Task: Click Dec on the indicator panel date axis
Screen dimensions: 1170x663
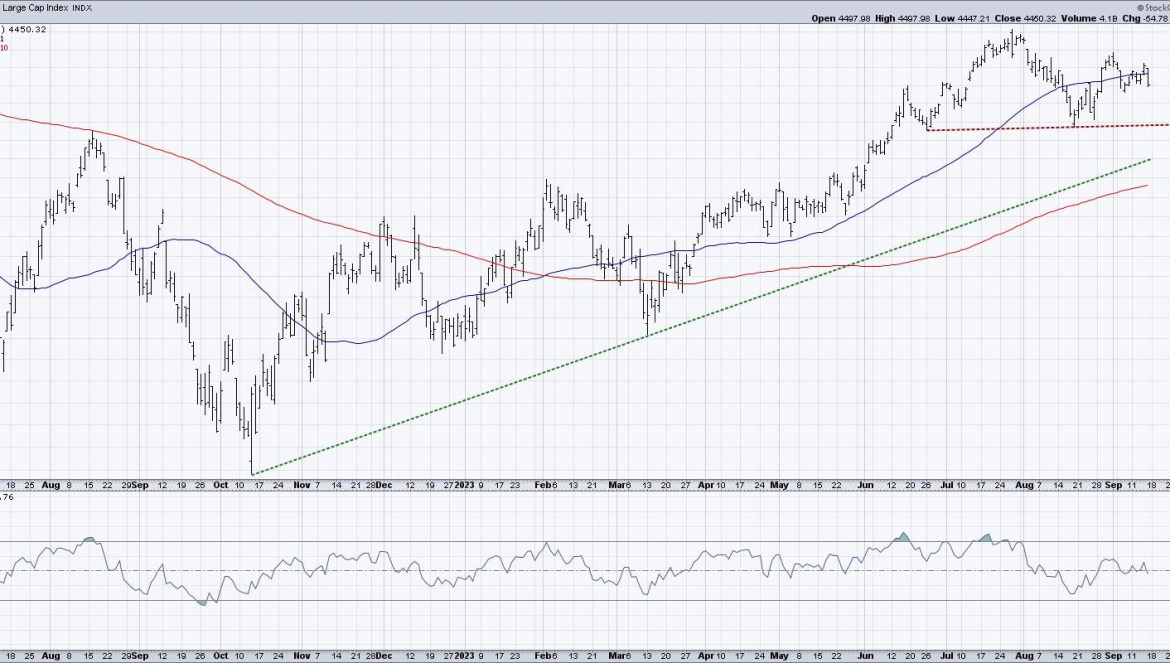Action: tap(384, 655)
